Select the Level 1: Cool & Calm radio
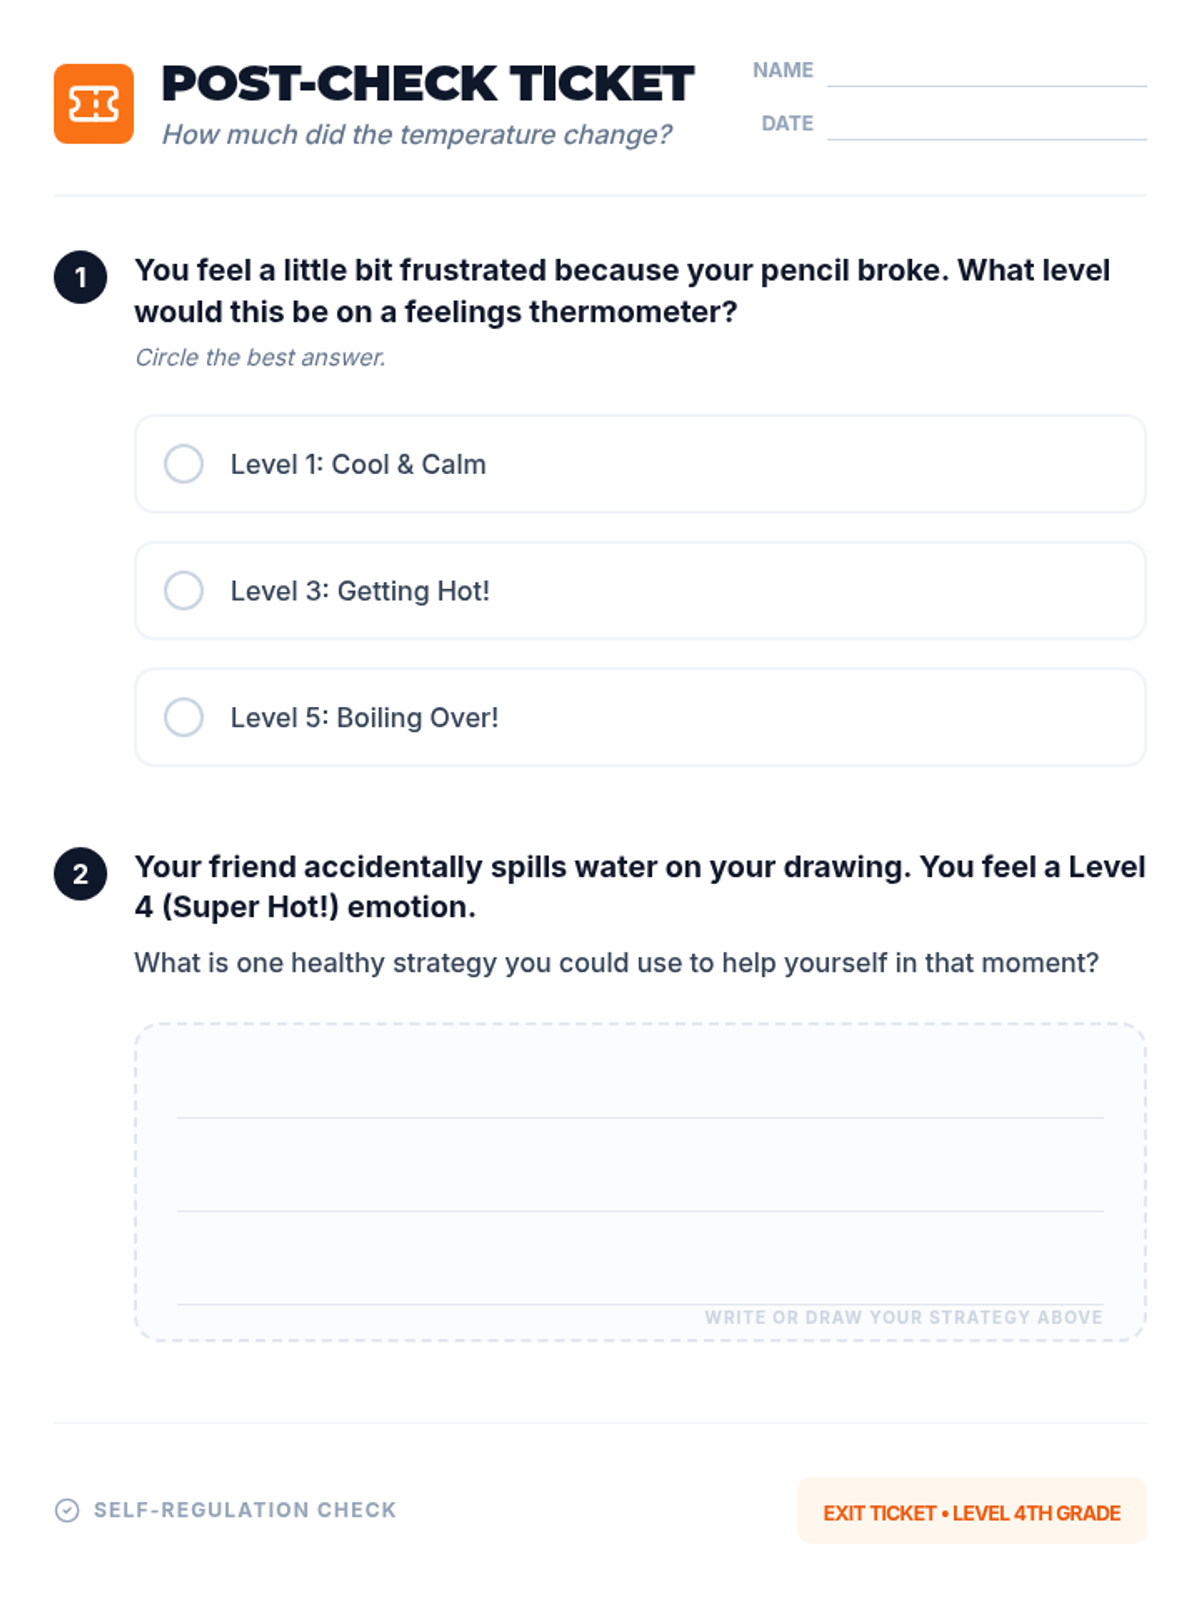 (x=184, y=464)
